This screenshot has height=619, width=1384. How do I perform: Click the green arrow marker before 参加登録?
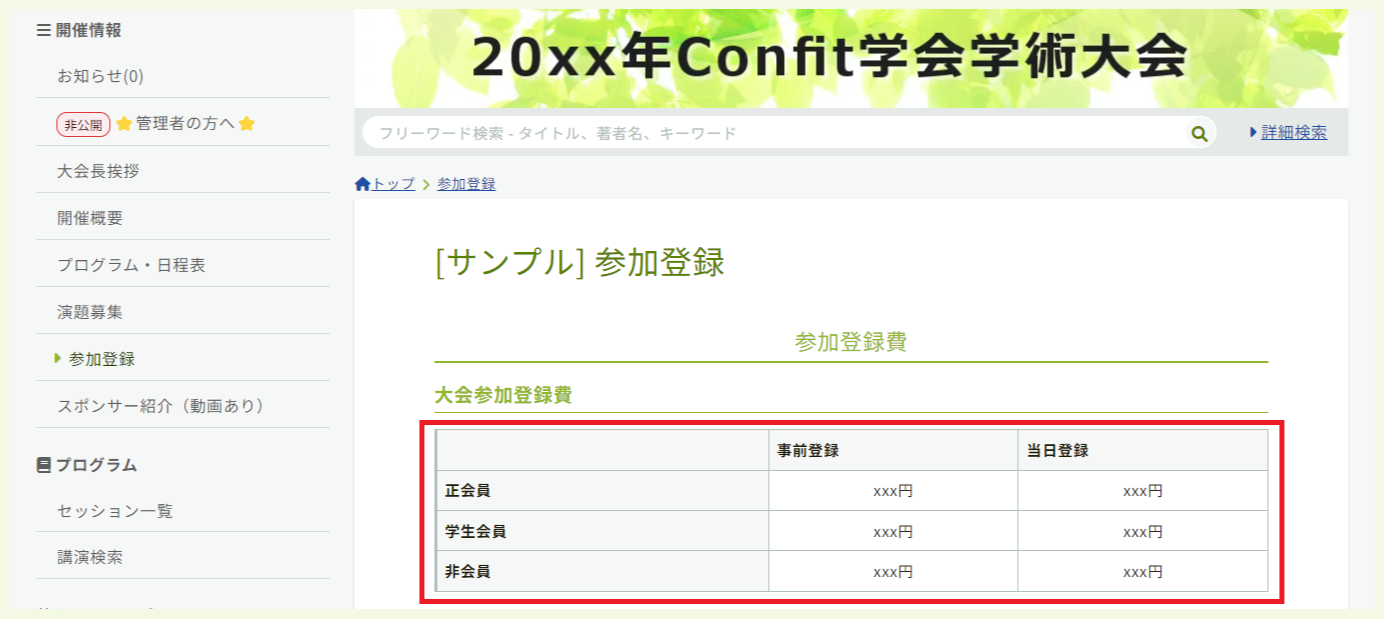[55, 357]
